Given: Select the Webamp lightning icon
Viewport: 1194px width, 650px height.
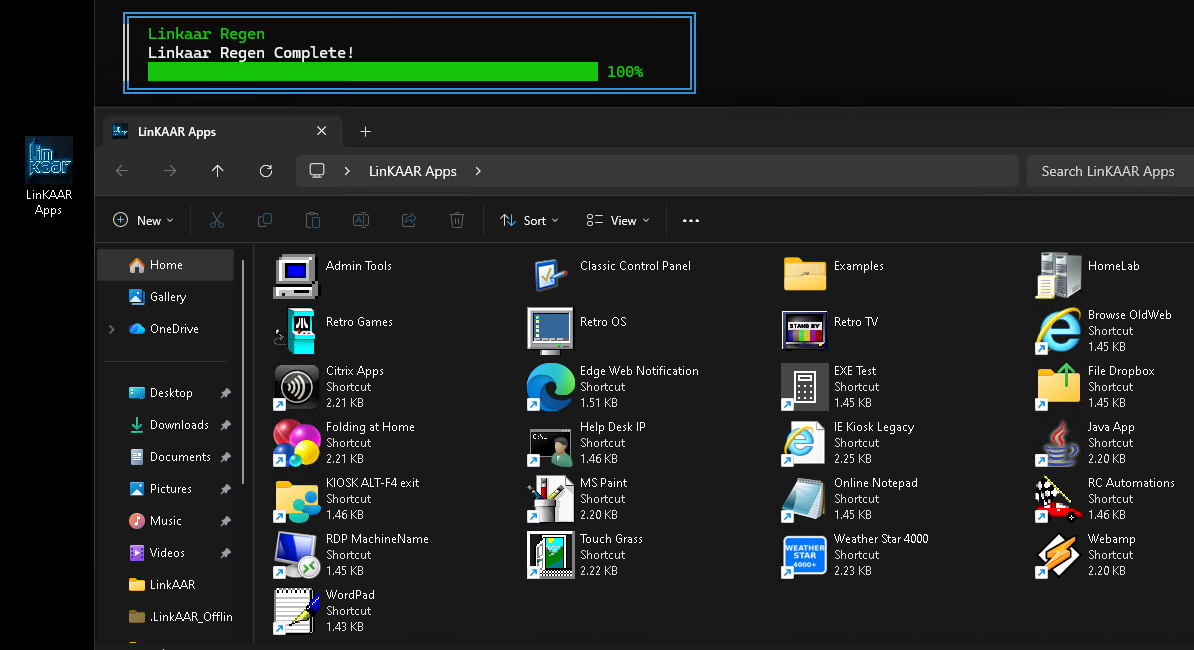Looking at the screenshot, I should [1058, 555].
